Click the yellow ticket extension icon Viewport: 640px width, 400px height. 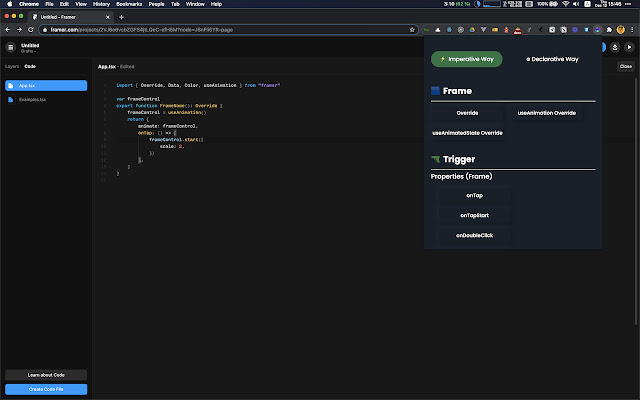495,29
